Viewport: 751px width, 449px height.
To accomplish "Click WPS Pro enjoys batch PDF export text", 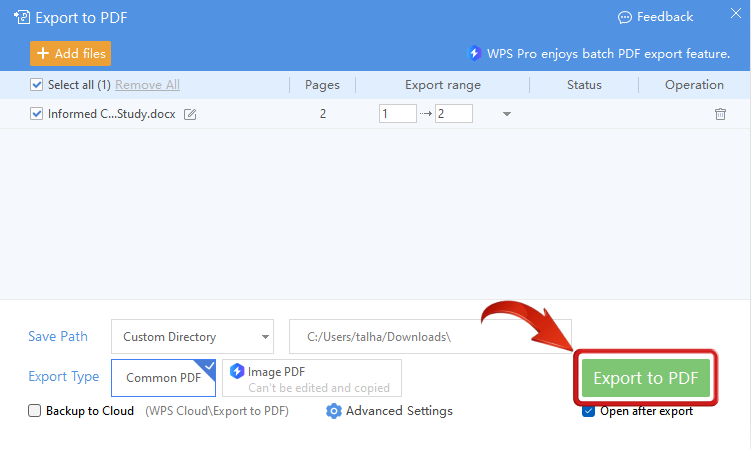I will 608,54.
